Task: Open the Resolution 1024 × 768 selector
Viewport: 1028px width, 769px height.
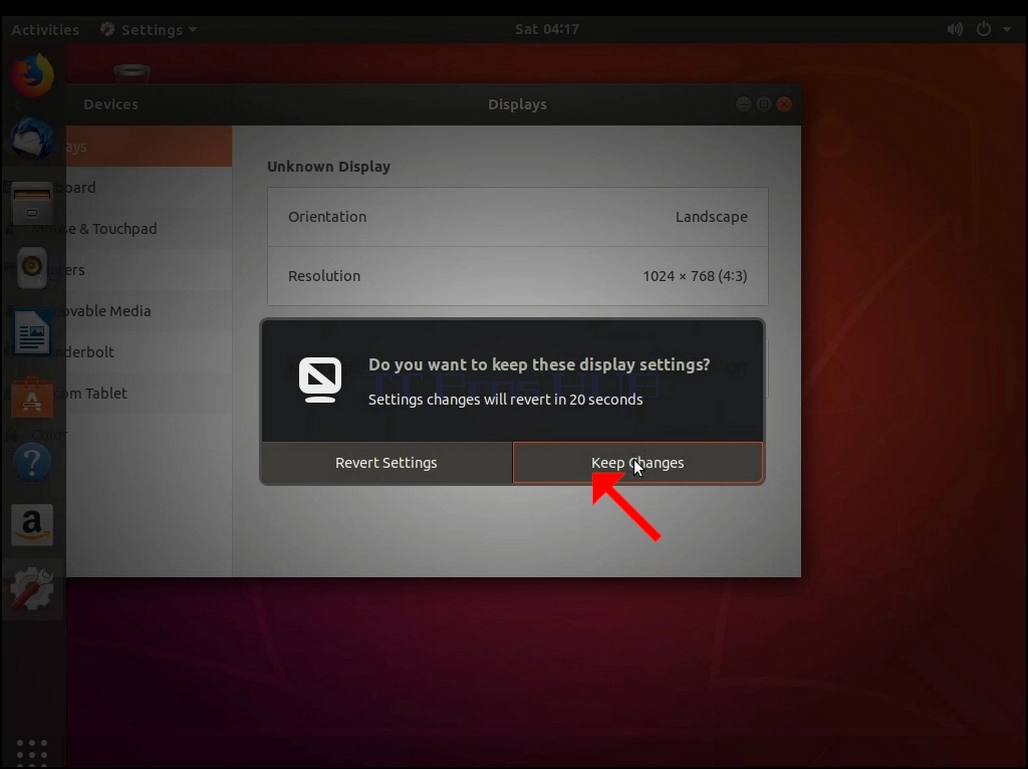Action: (517, 276)
